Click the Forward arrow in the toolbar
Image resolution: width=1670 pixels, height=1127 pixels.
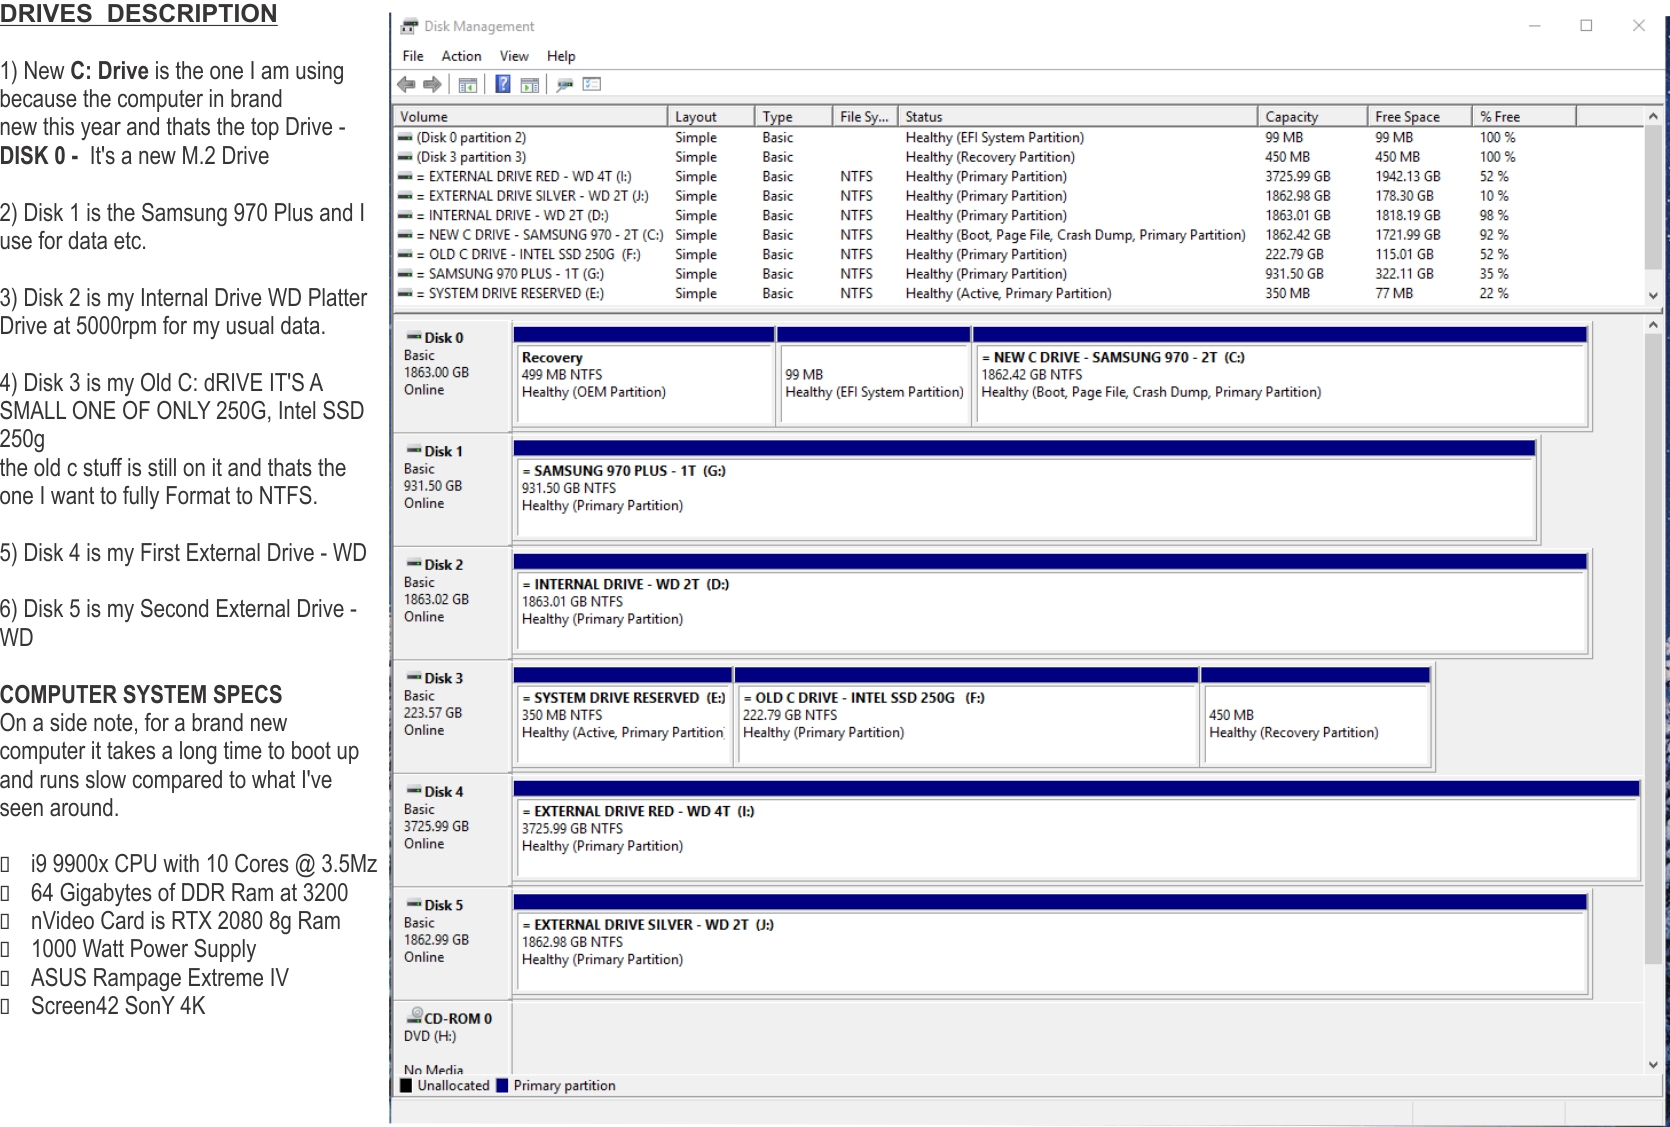pyautogui.click(x=432, y=85)
